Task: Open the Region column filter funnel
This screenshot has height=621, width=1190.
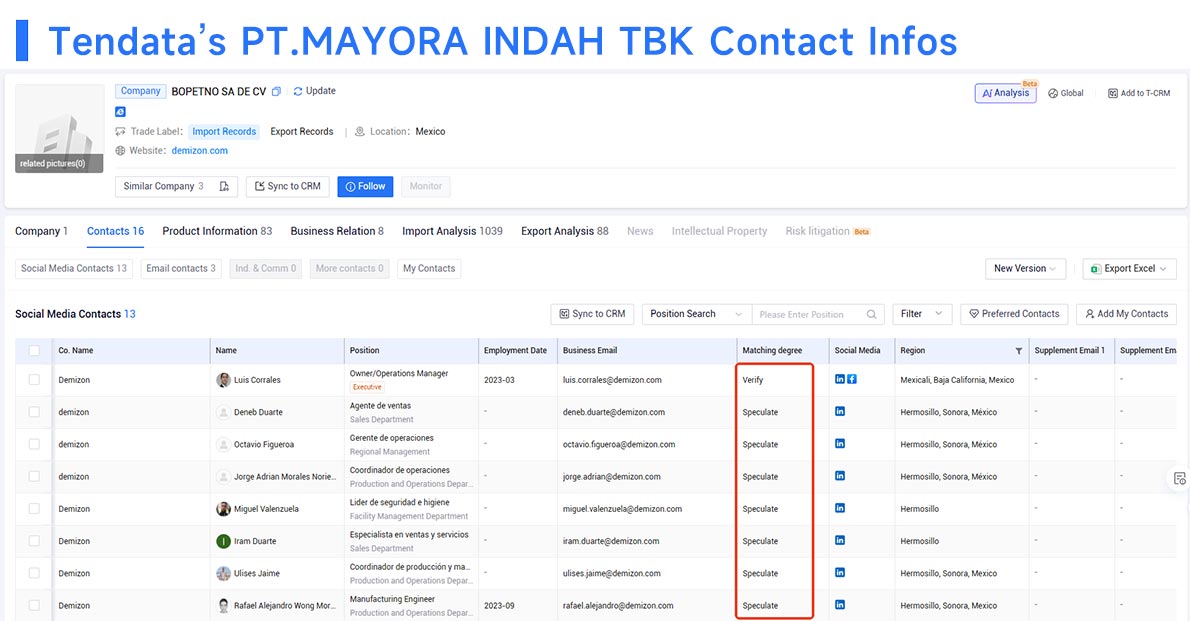Action: click(1018, 351)
